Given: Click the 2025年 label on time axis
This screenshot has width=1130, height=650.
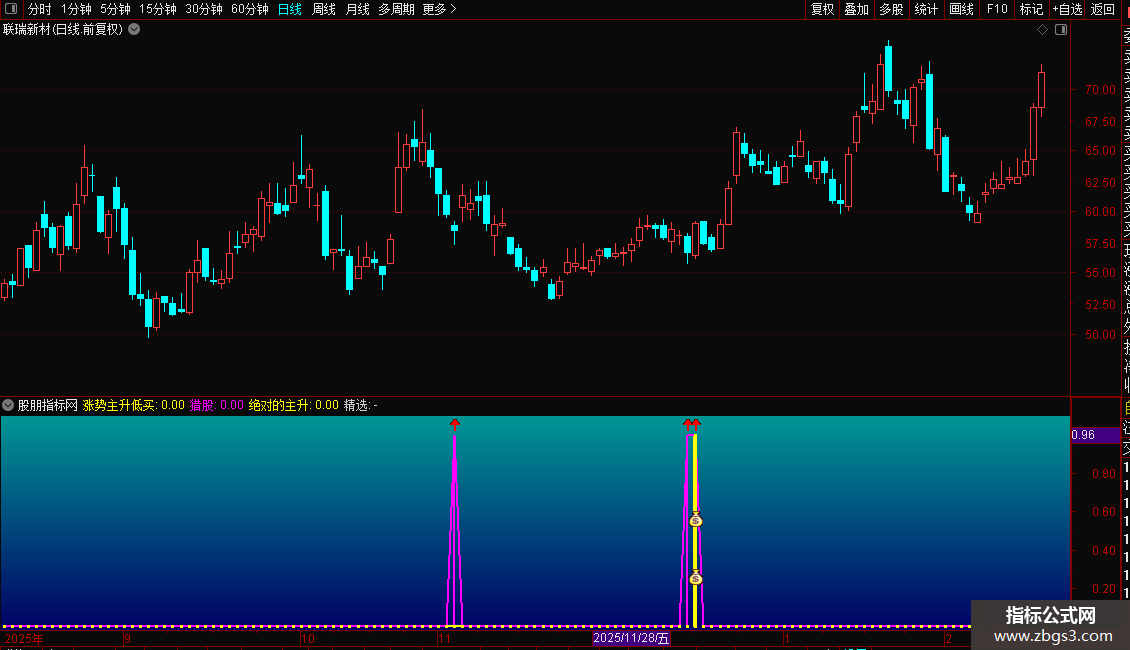Looking at the screenshot, I should [24, 638].
